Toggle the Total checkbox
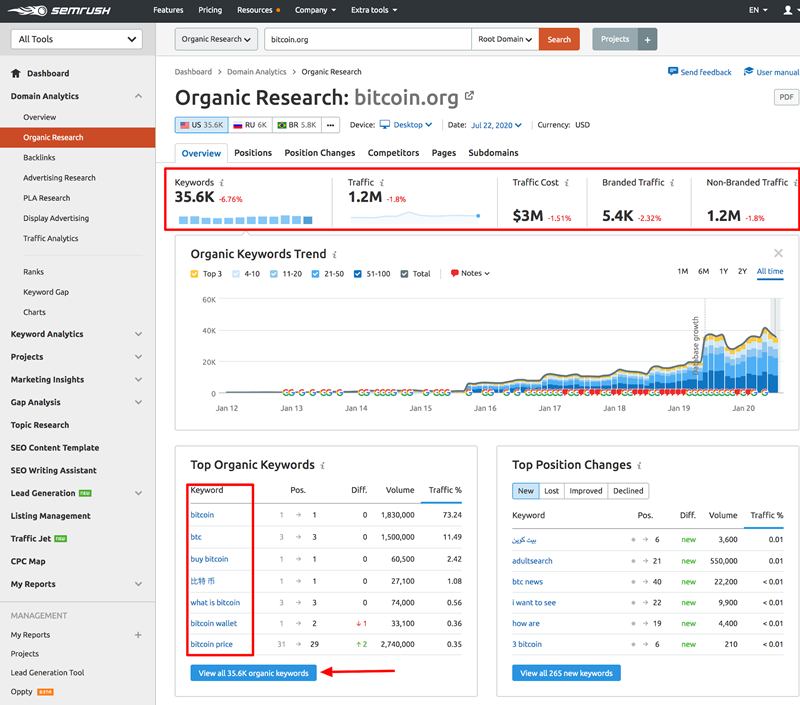The width and height of the screenshot is (800, 705). pyautogui.click(x=404, y=274)
